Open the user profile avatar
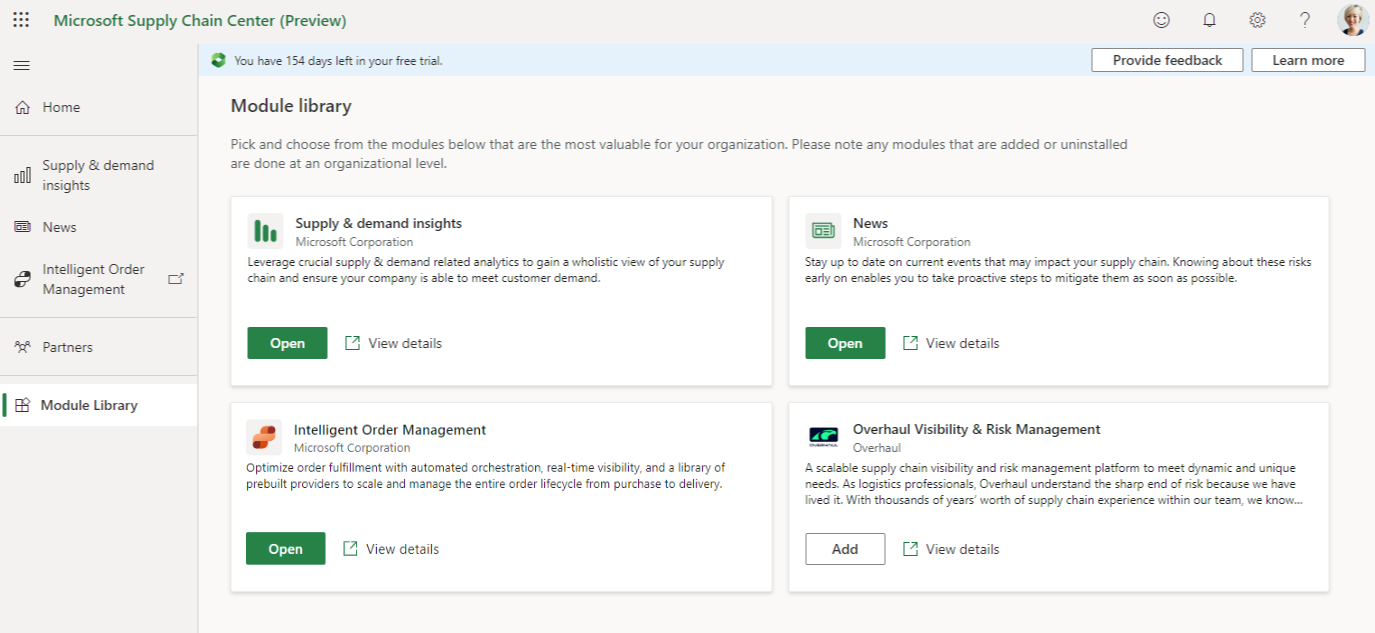 pyautogui.click(x=1353, y=20)
